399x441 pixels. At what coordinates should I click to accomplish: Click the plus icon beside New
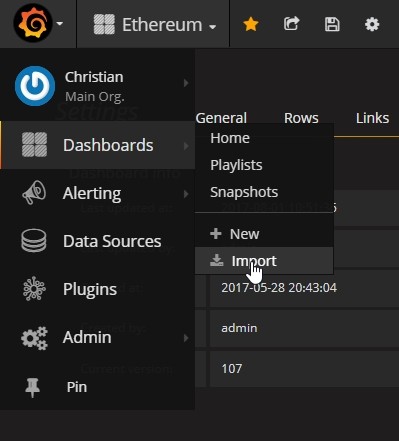[216, 234]
